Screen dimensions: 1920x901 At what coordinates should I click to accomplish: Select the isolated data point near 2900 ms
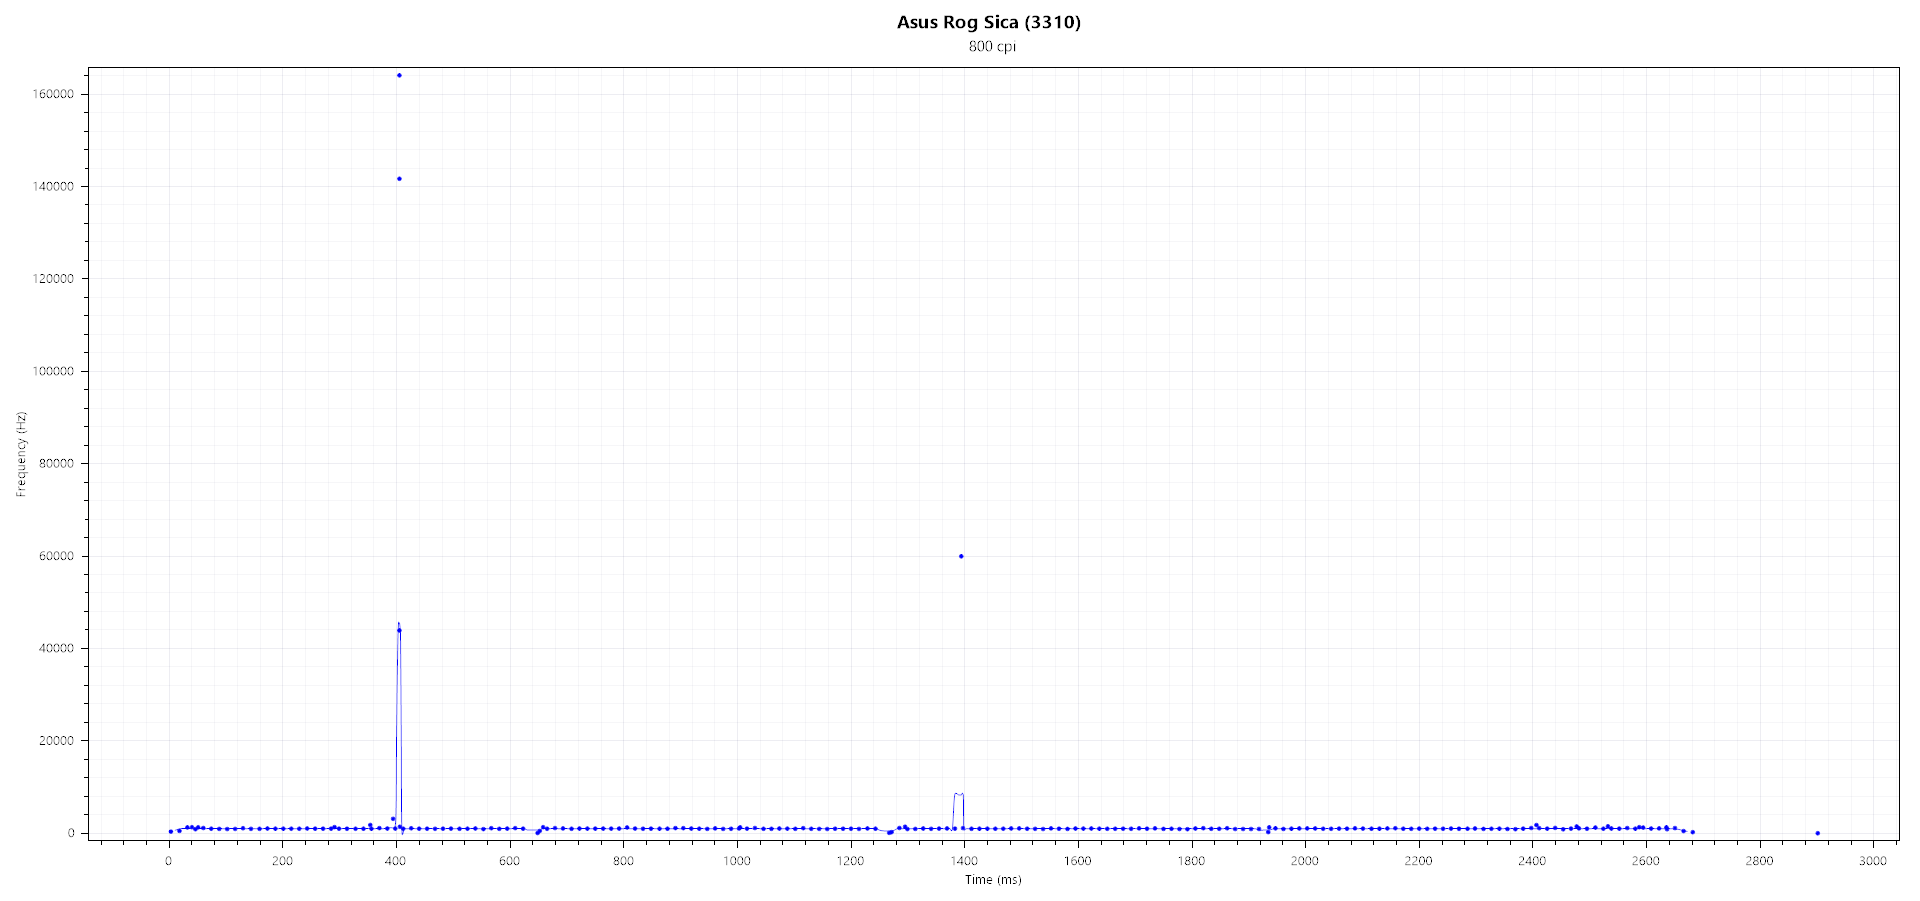pyautogui.click(x=1817, y=833)
